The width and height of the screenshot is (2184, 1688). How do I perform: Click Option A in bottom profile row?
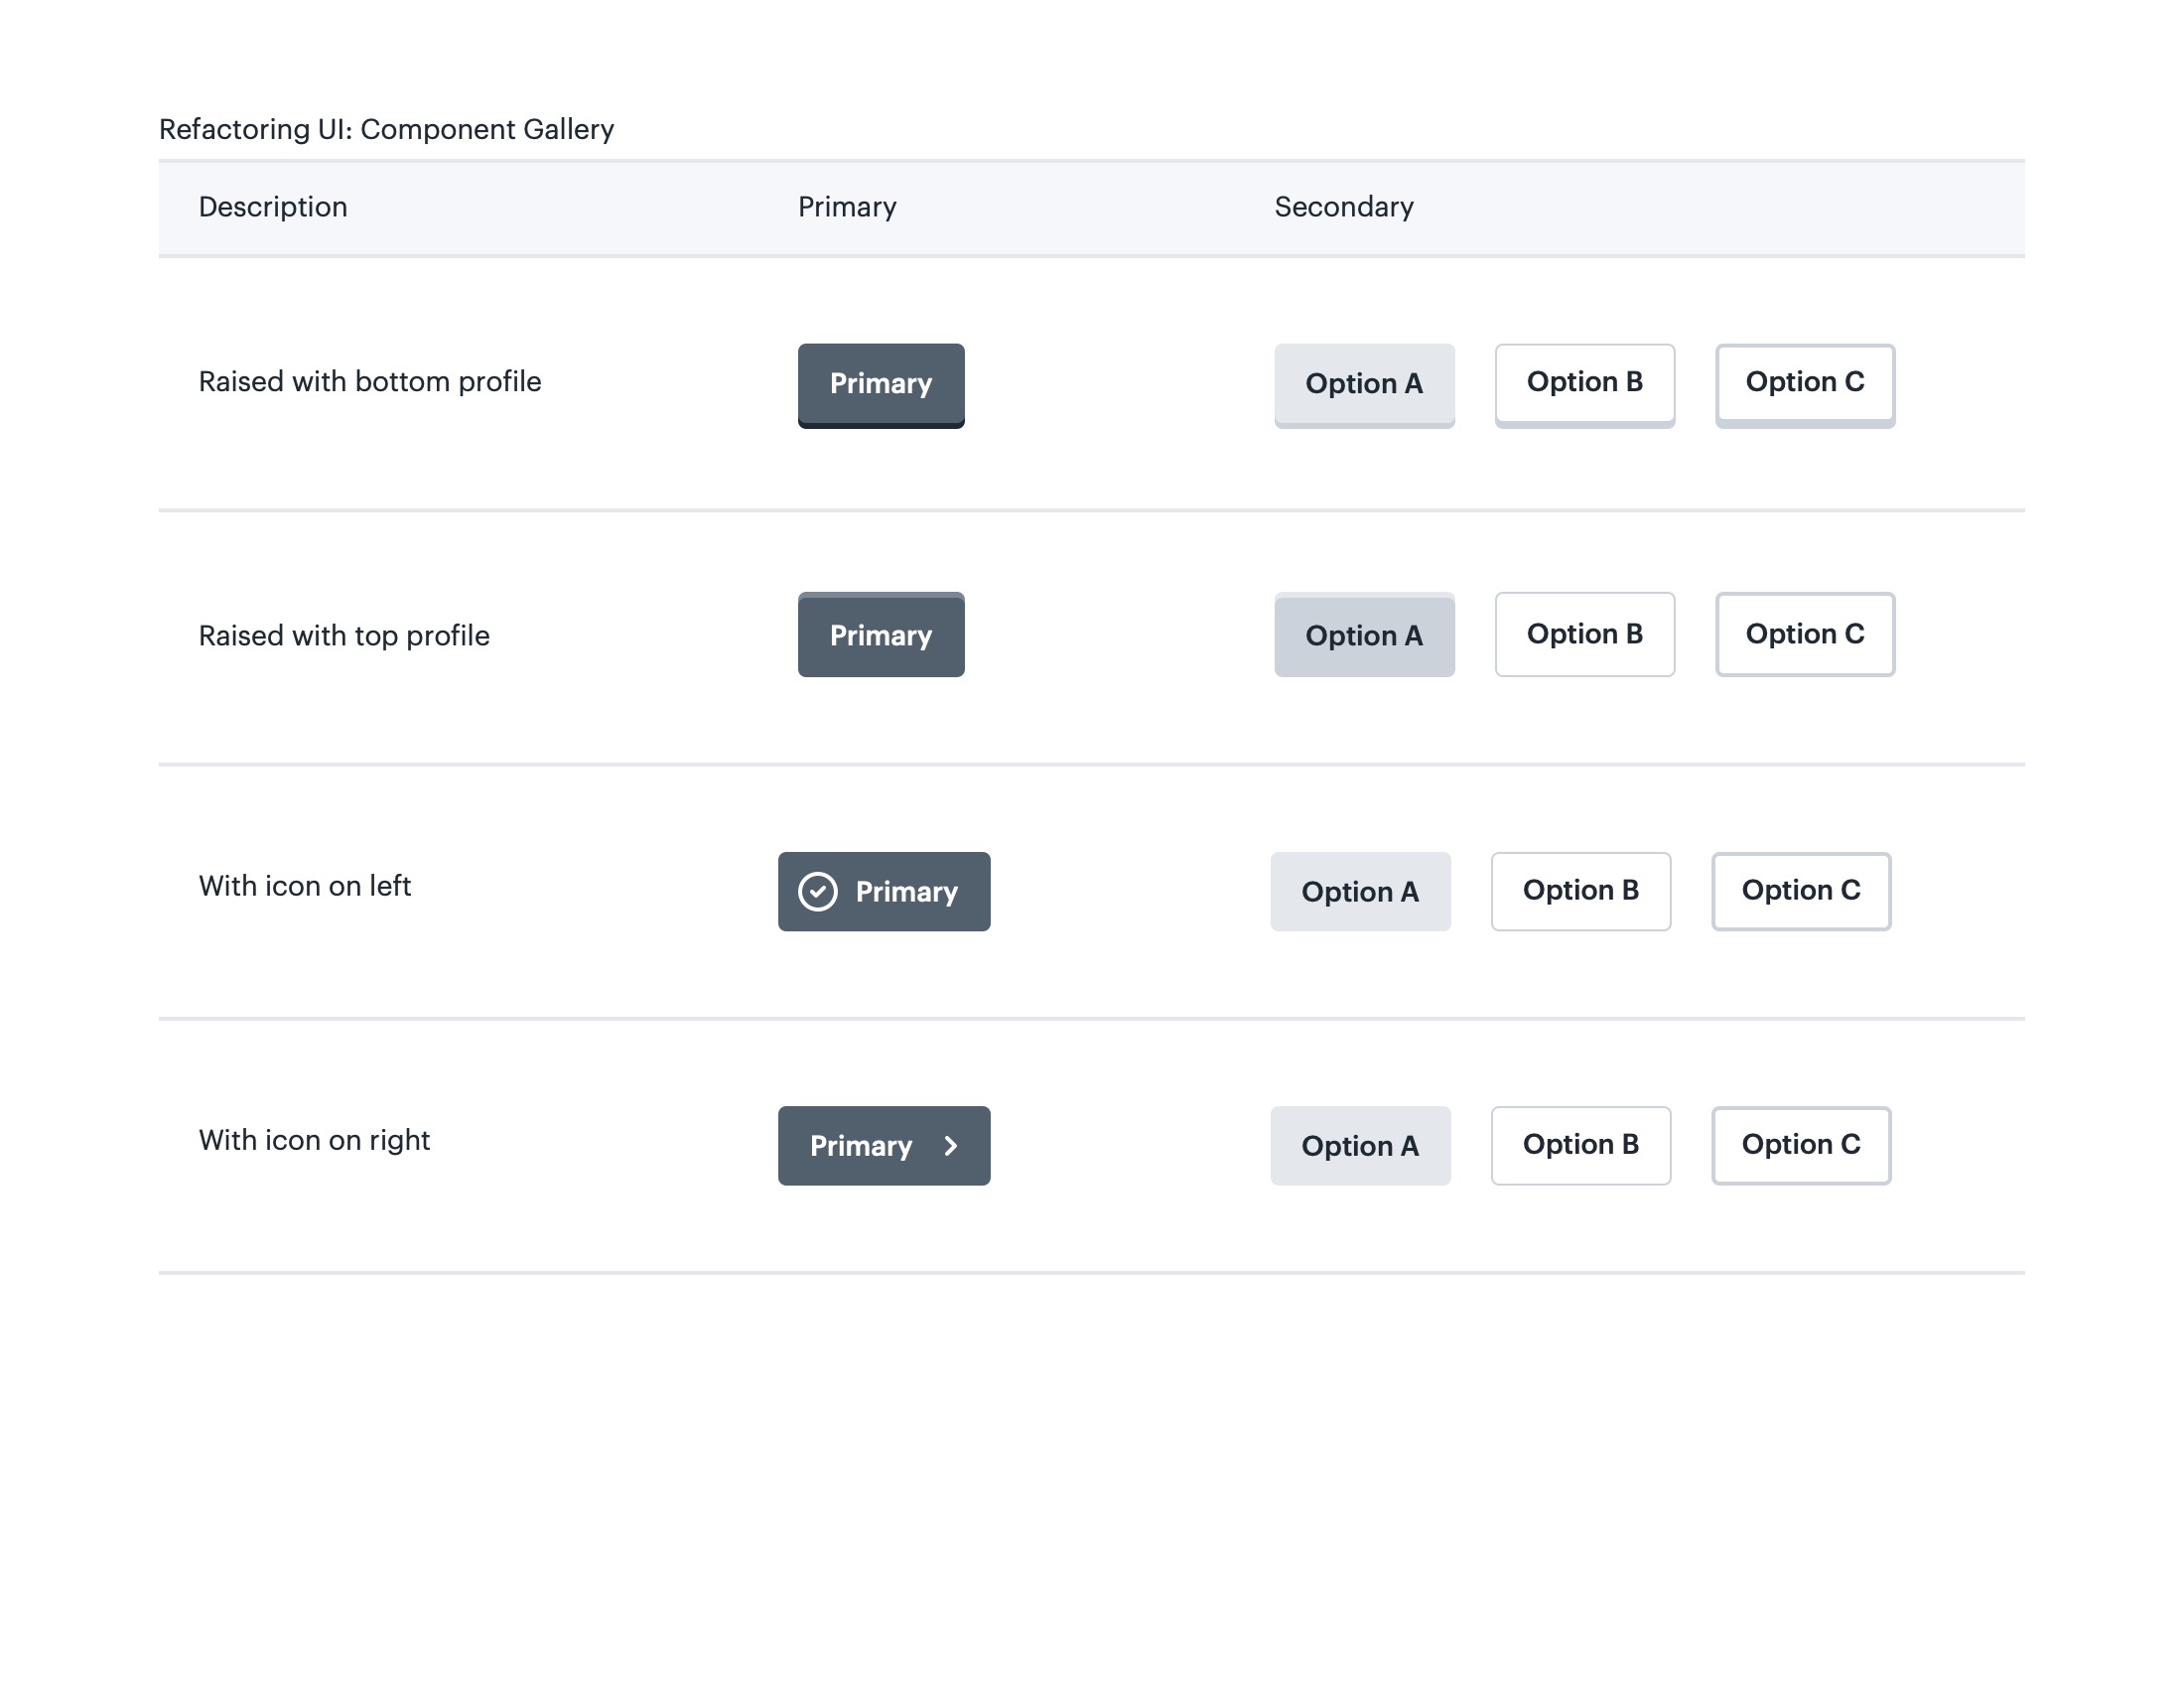click(1363, 384)
